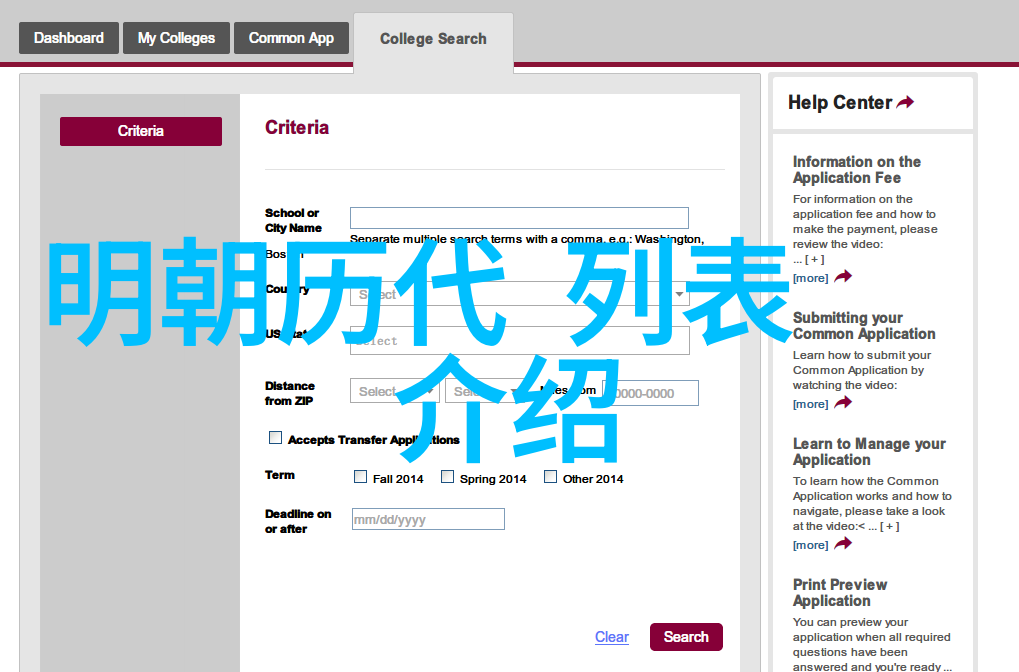The width and height of the screenshot is (1019, 672).
Task: Click the Print Preview Application heading
Action: point(840,593)
